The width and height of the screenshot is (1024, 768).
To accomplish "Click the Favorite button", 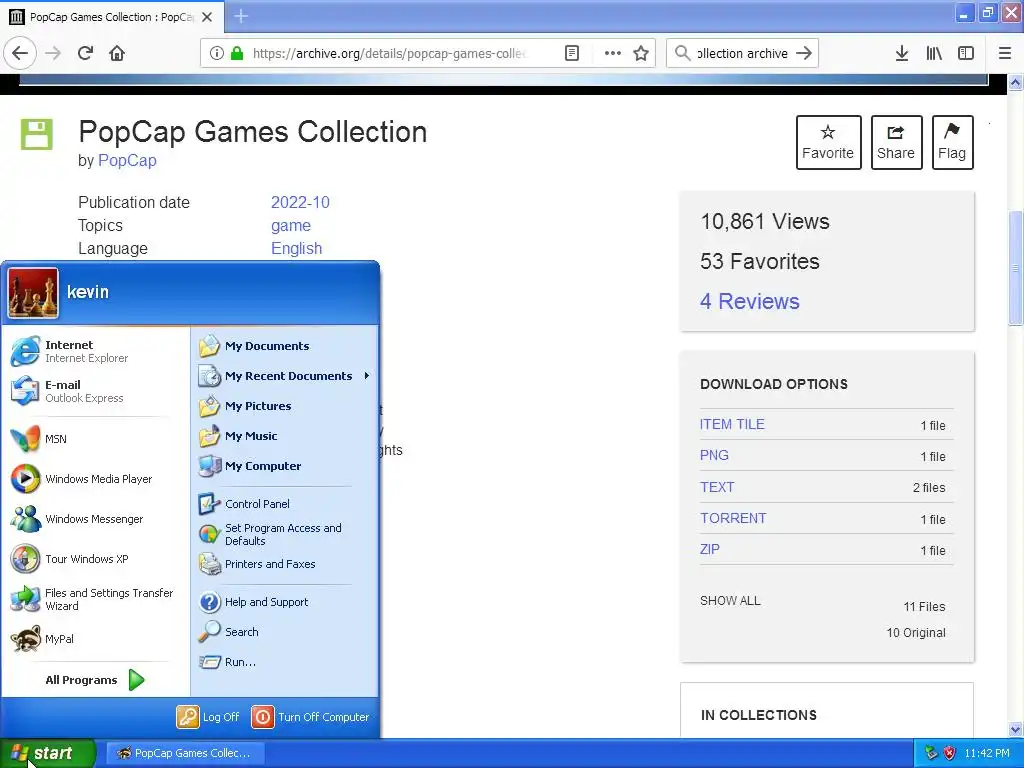I will point(828,142).
